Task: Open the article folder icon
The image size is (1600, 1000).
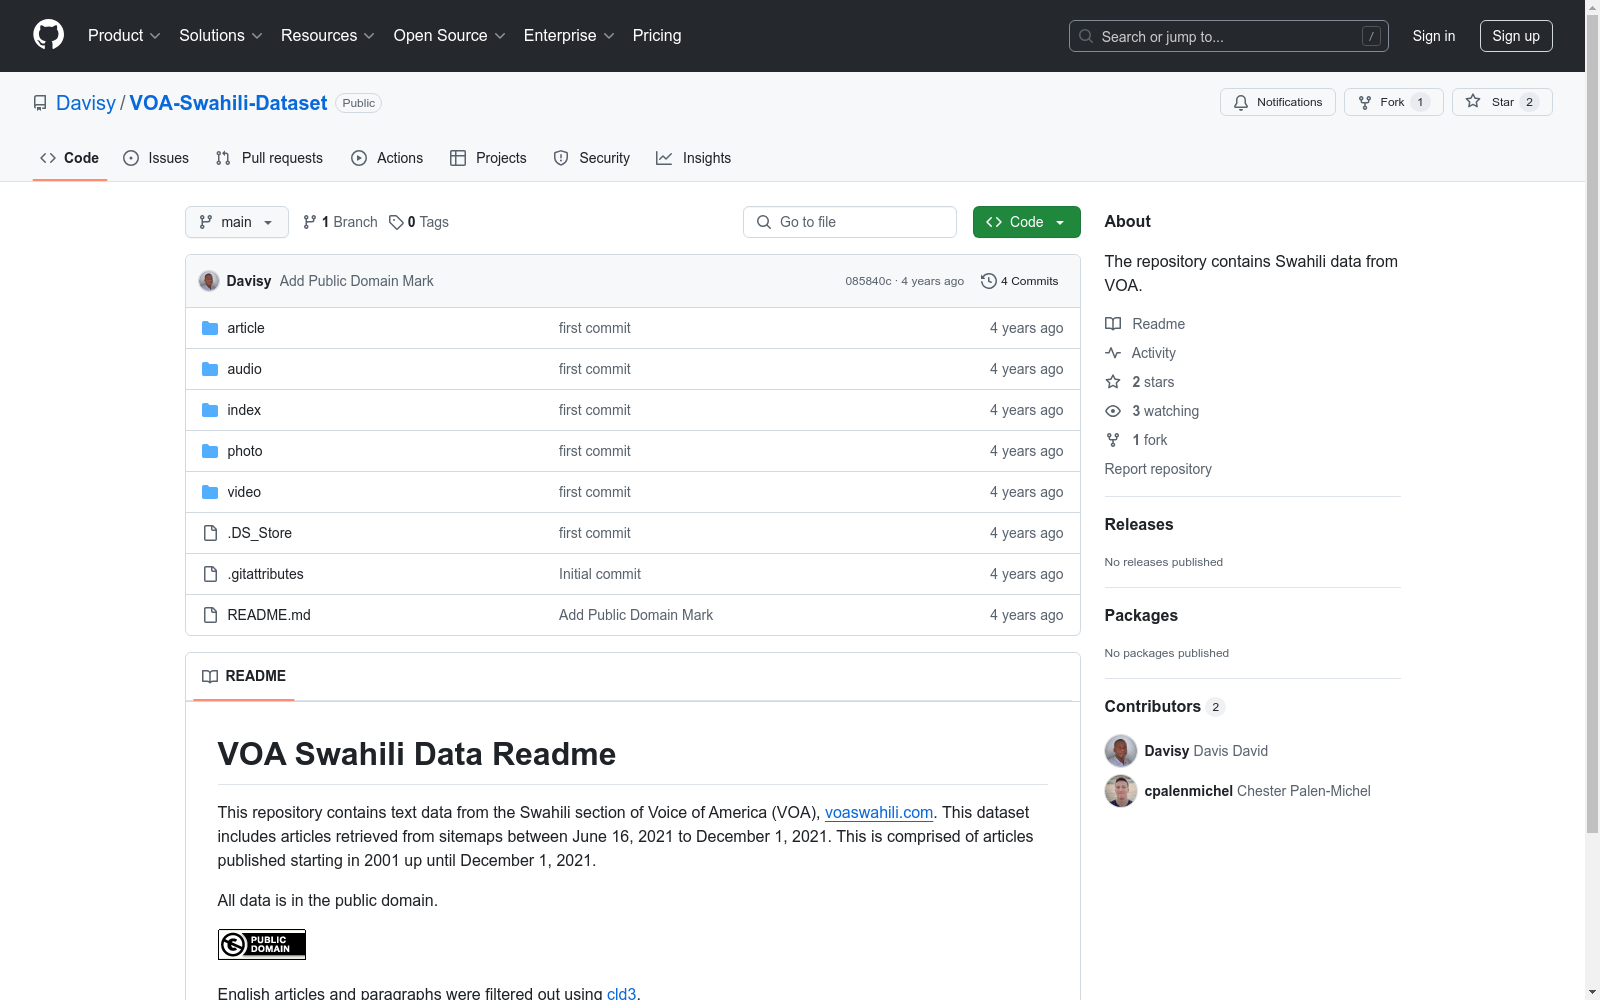Action: pyautogui.click(x=210, y=328)
